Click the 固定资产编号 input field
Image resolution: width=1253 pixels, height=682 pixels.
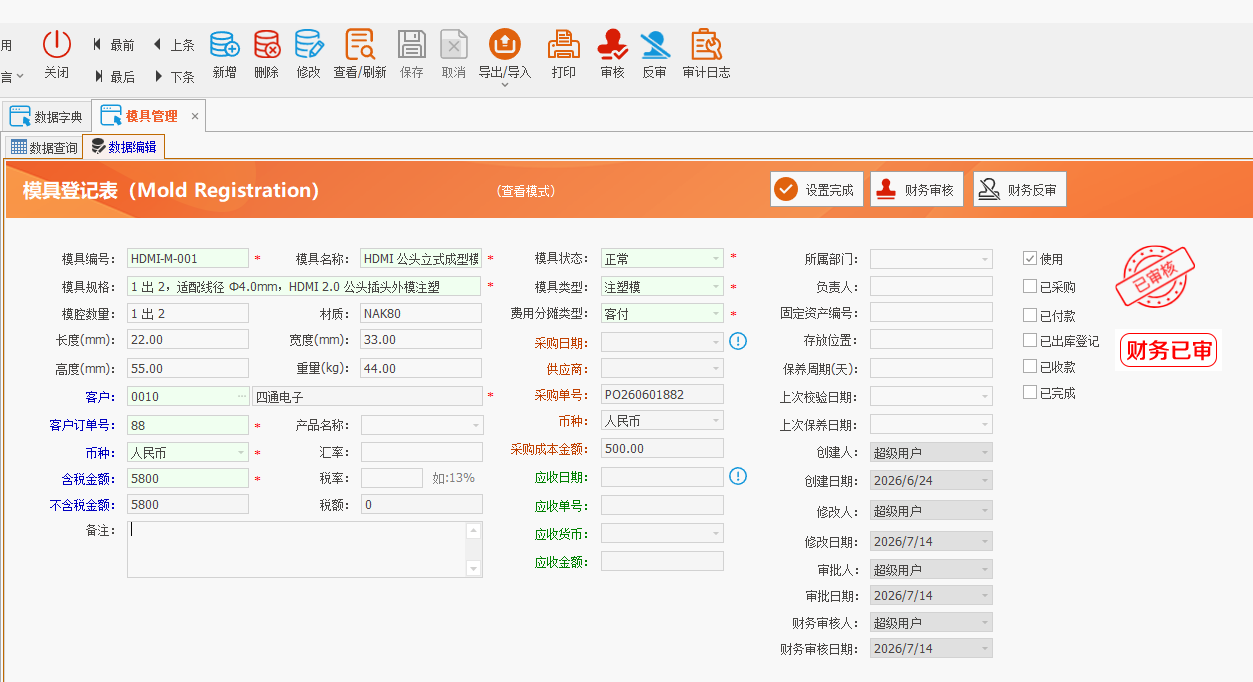tap(931, 313)
